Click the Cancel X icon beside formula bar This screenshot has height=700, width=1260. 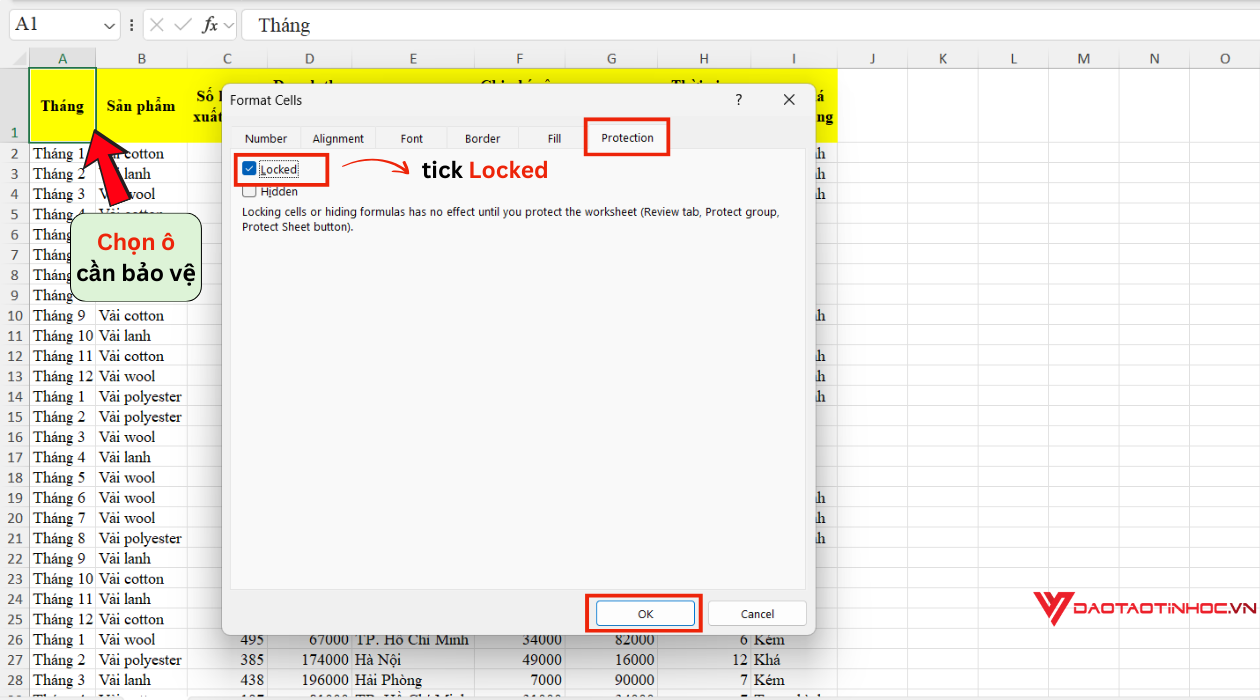155,24
